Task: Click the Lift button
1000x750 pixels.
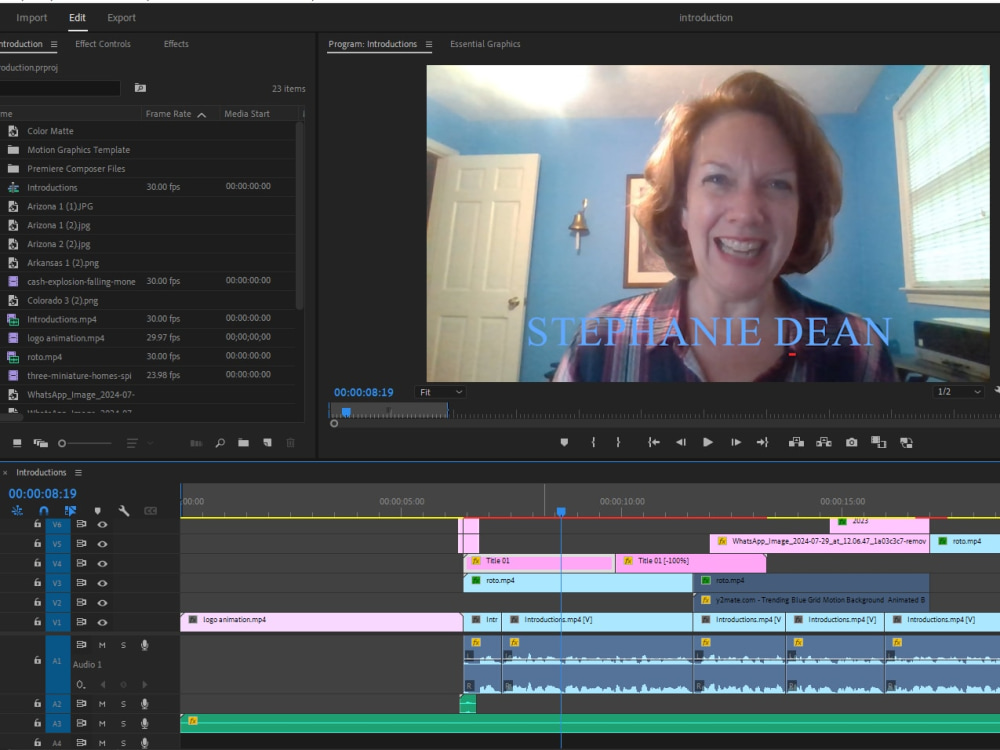Action: pyautogui.click(x=796, y=442)
